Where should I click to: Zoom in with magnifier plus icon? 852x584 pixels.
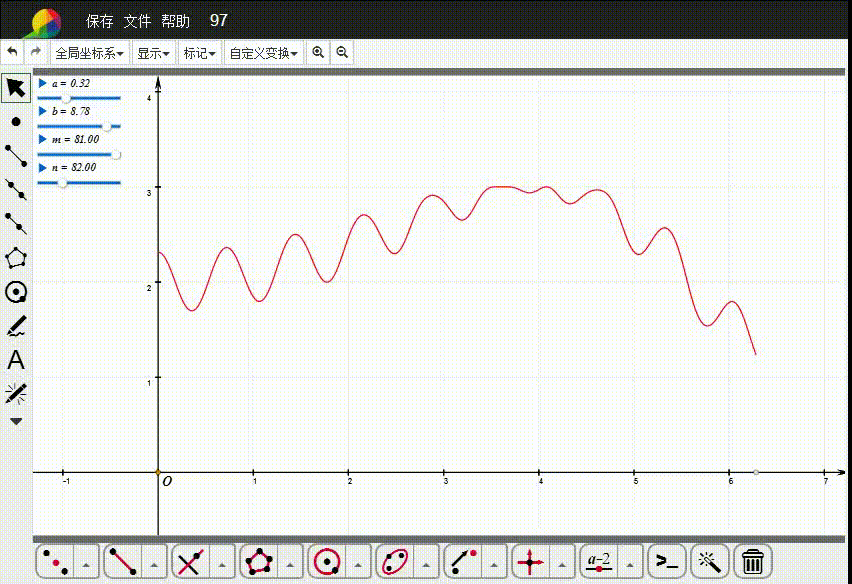[x=318, y=53]
